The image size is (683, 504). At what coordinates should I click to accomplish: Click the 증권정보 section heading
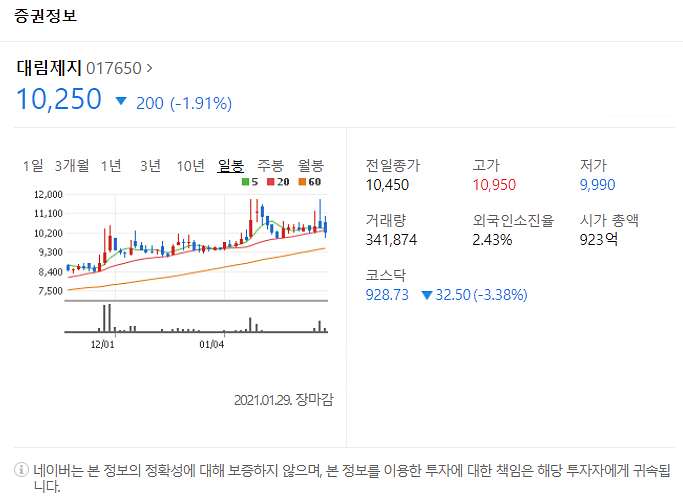coord(45,16)
